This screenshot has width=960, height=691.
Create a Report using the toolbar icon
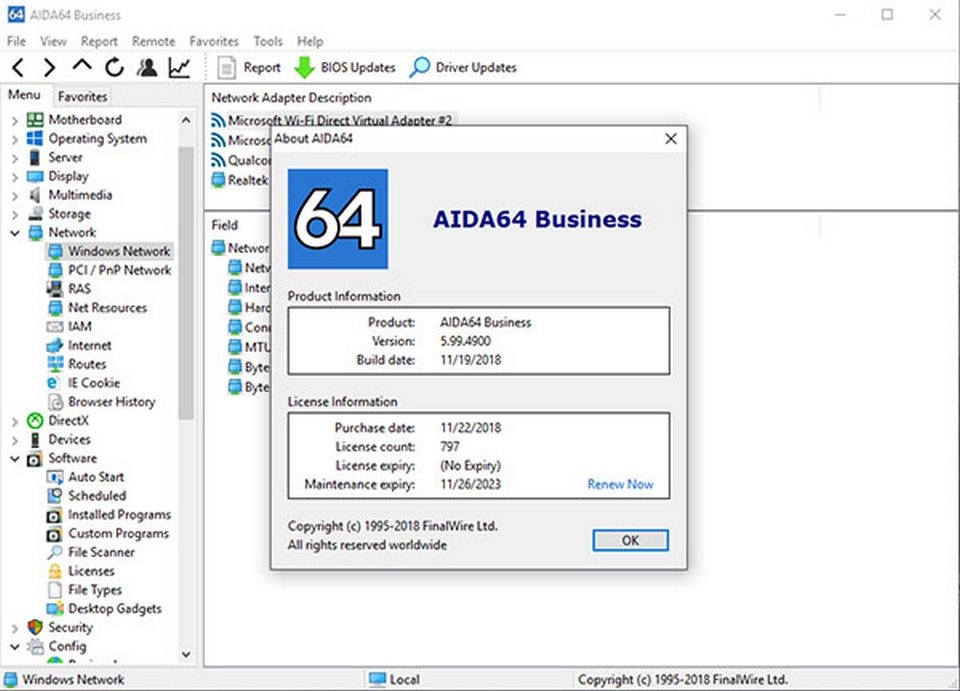[x=249, y=67]
